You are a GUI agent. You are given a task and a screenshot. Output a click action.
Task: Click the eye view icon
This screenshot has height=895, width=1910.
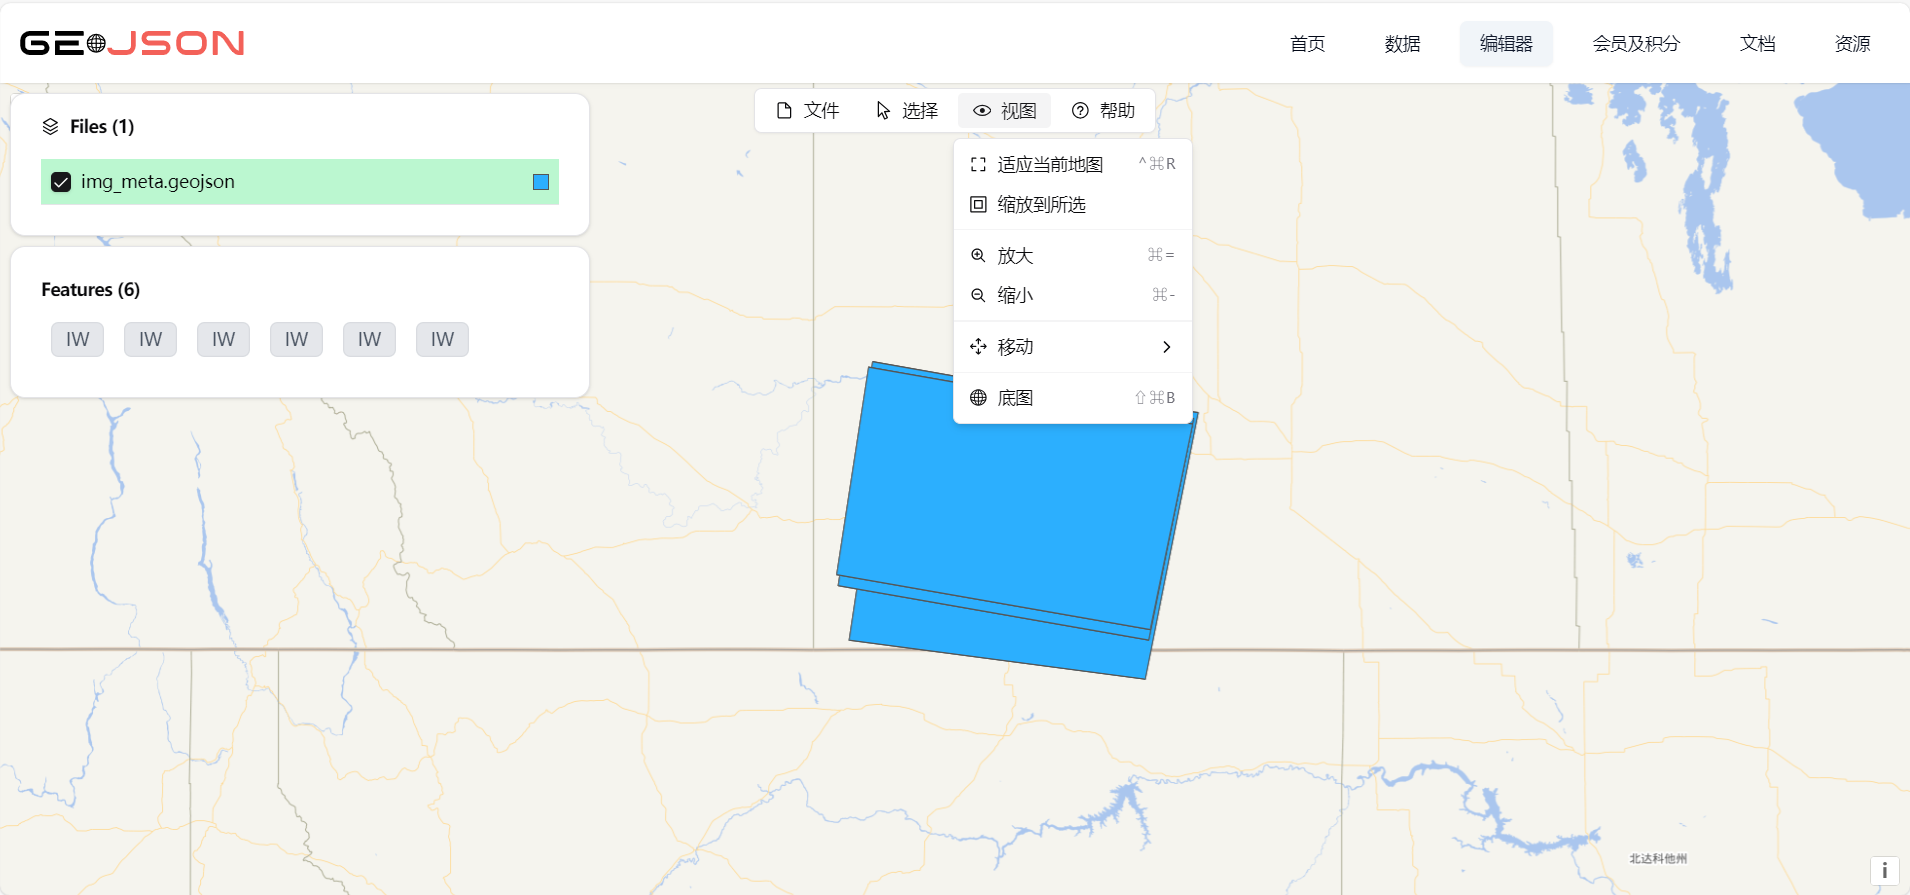(x=982, y=110)
